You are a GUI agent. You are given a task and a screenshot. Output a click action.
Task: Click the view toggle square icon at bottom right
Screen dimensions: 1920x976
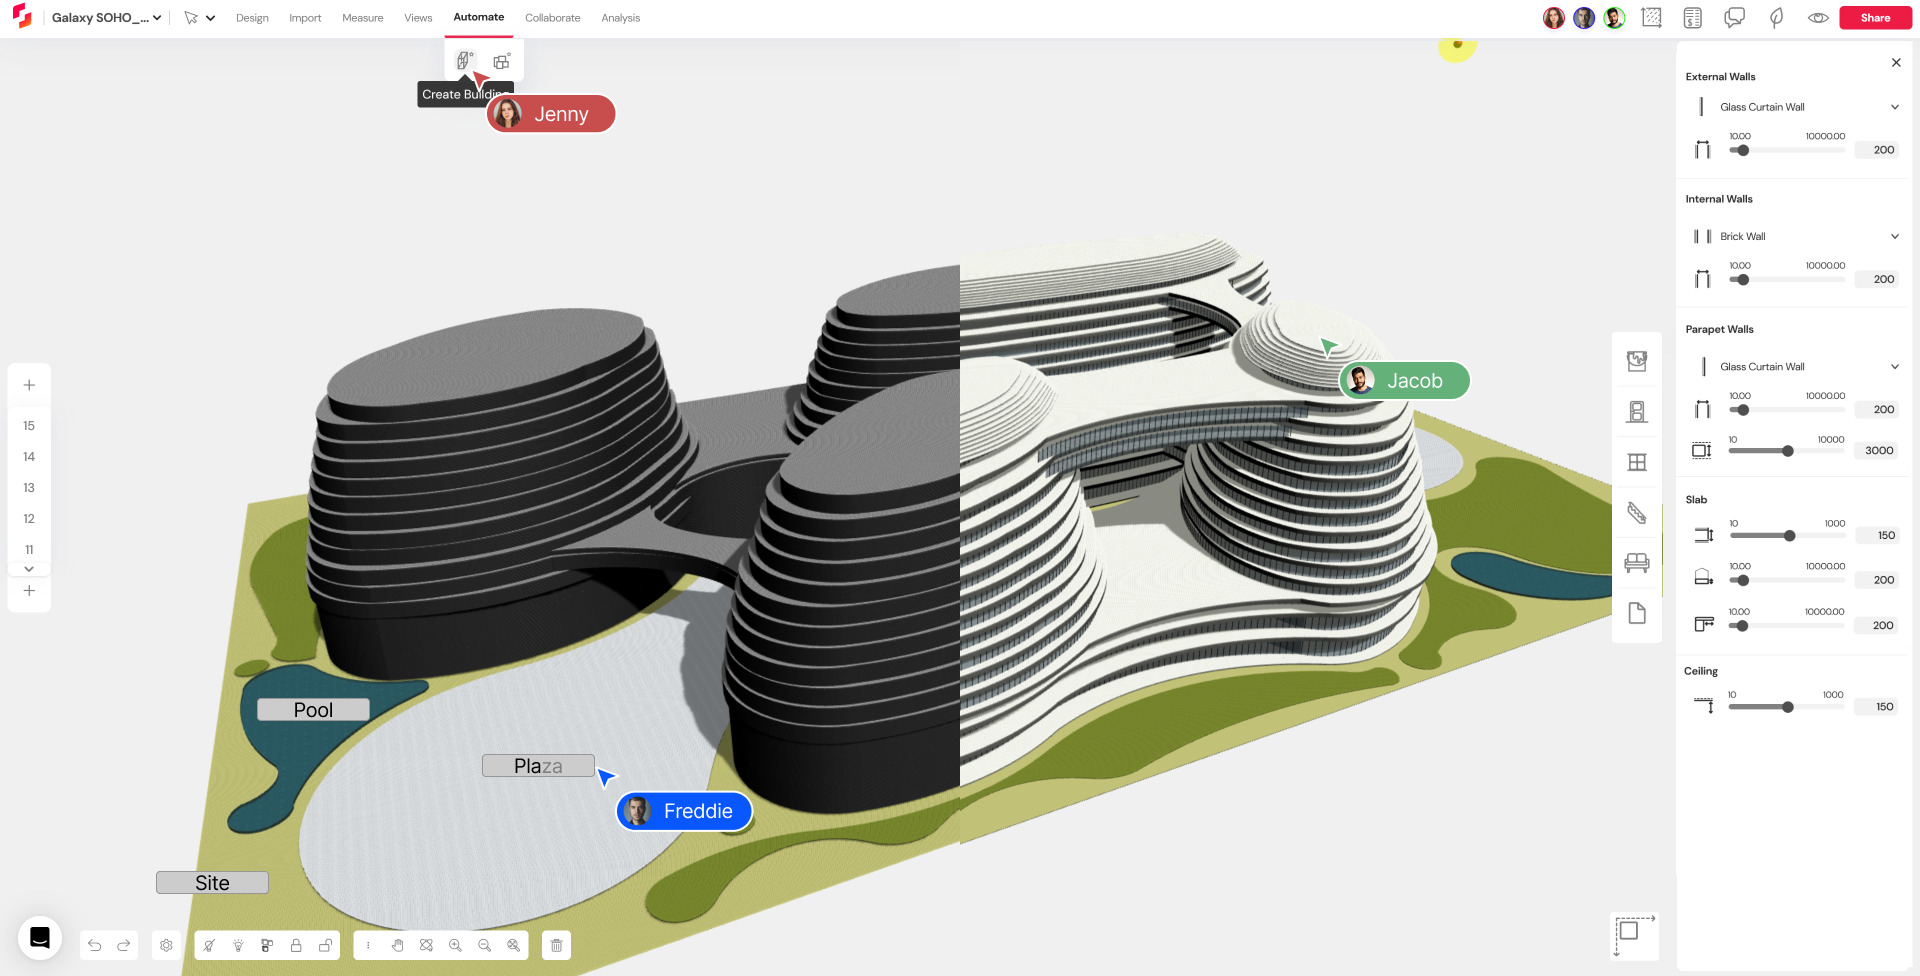click(x=1635, y=936)
